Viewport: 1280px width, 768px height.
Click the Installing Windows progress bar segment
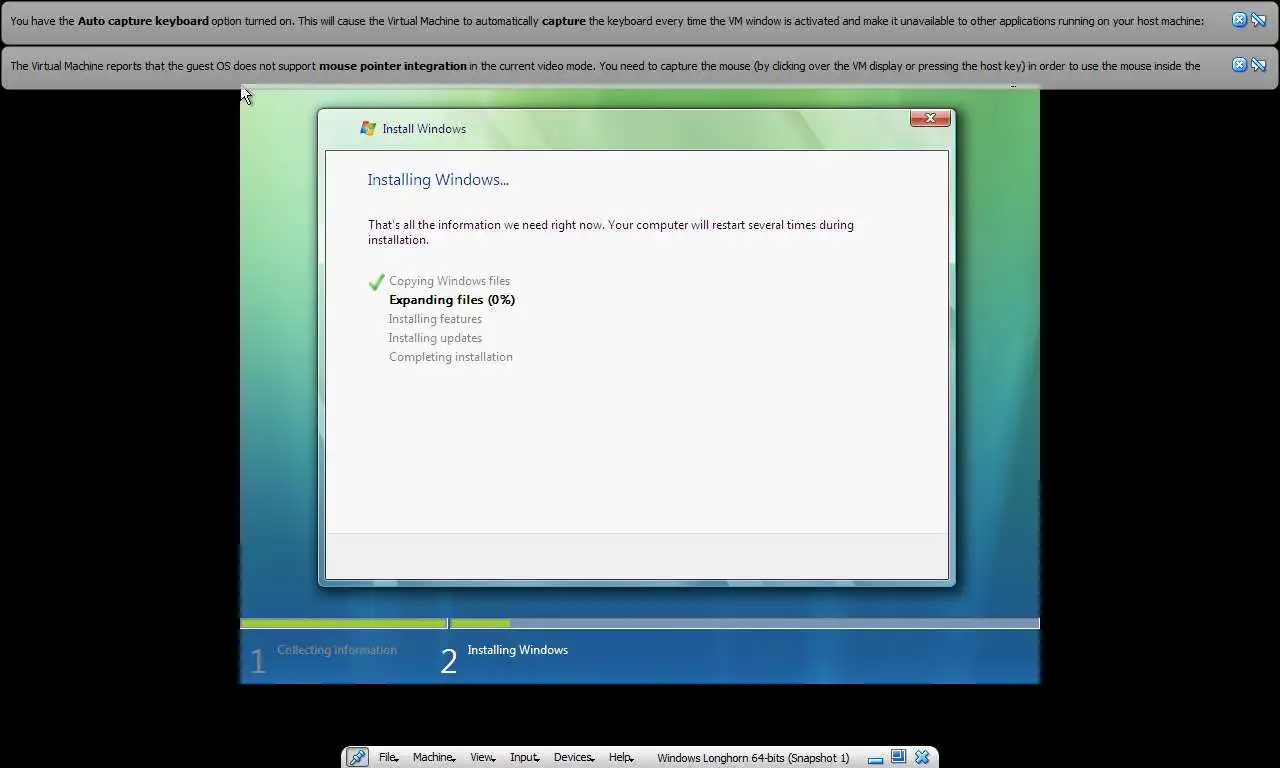(745, 623)
